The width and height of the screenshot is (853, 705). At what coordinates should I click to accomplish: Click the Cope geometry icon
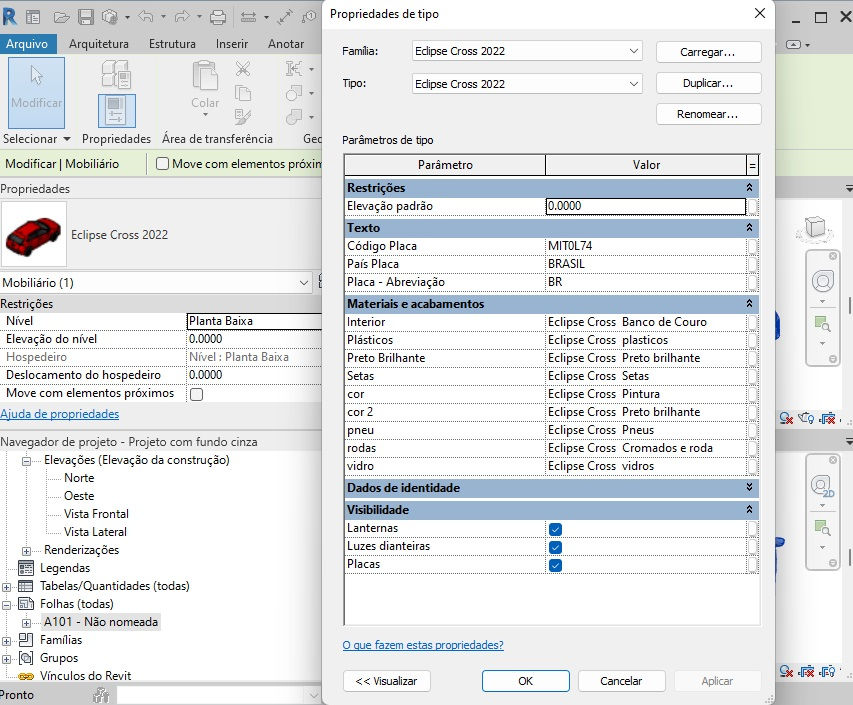point(294,69)
